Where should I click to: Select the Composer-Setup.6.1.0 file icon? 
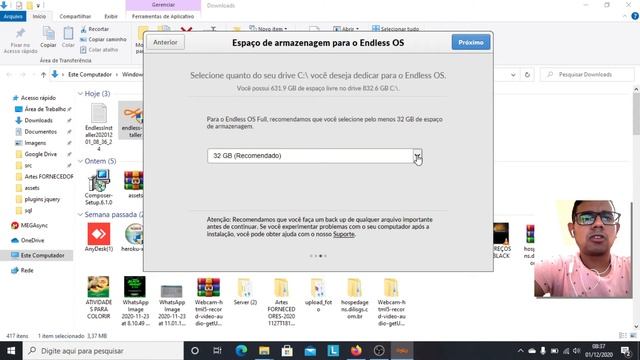(99, 181)
